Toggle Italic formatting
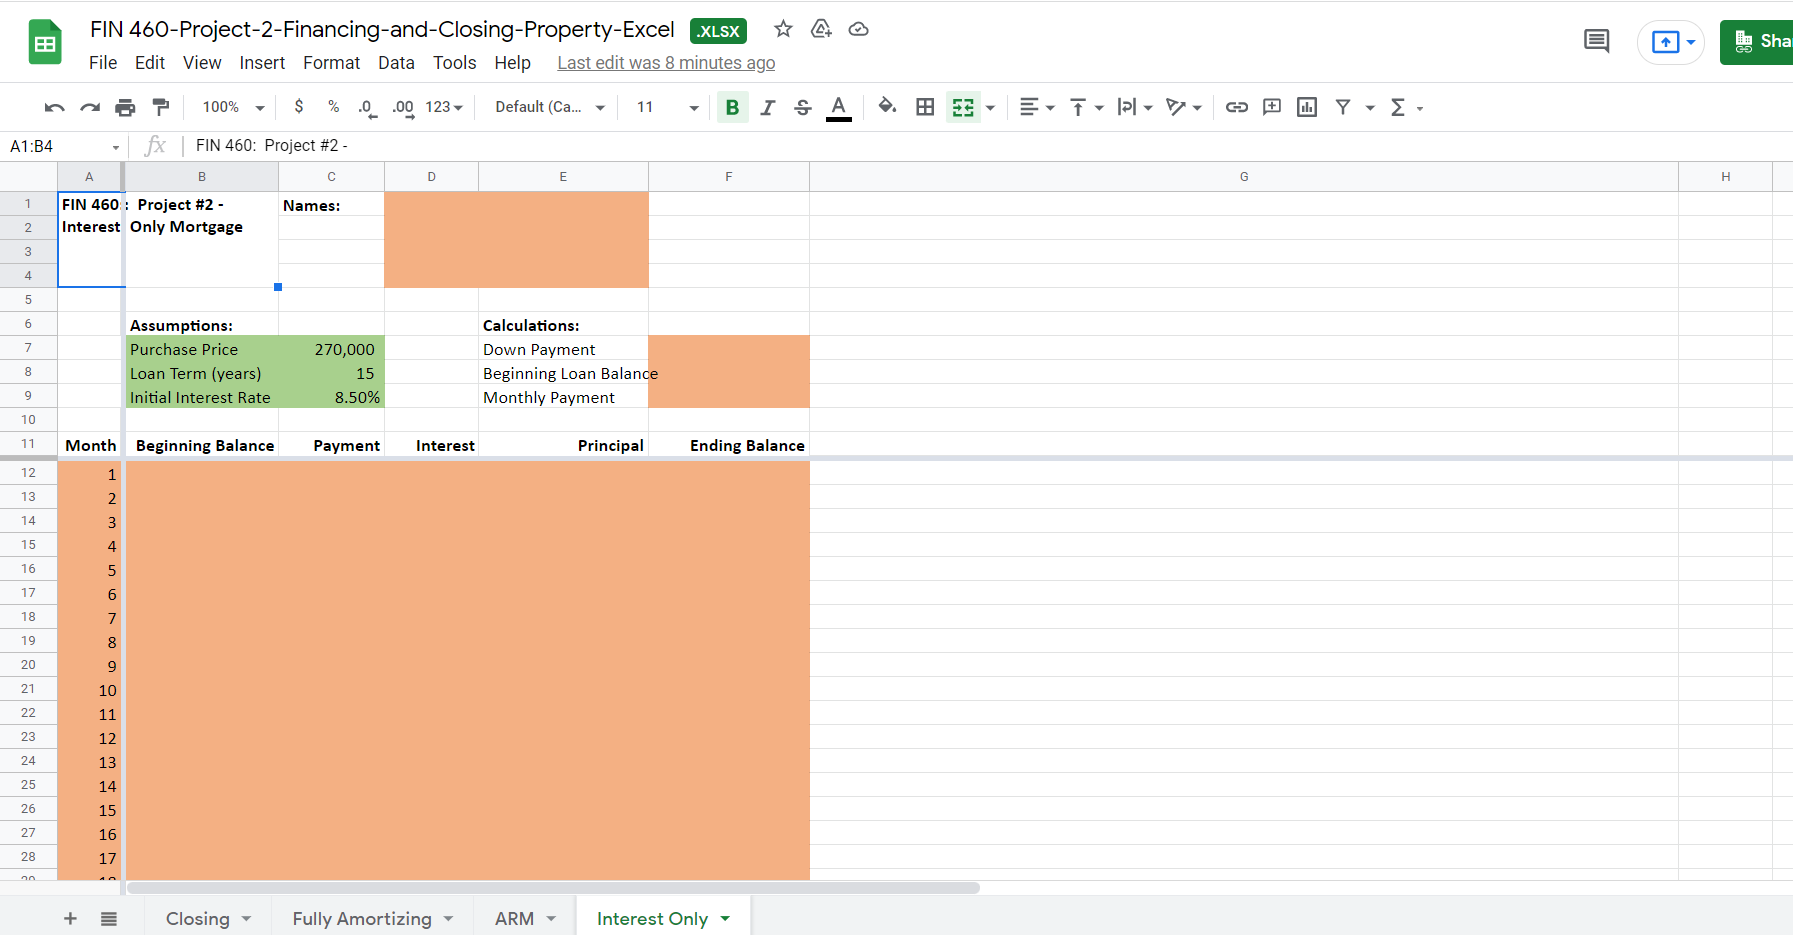The image size is (1793, 935). 767,107
